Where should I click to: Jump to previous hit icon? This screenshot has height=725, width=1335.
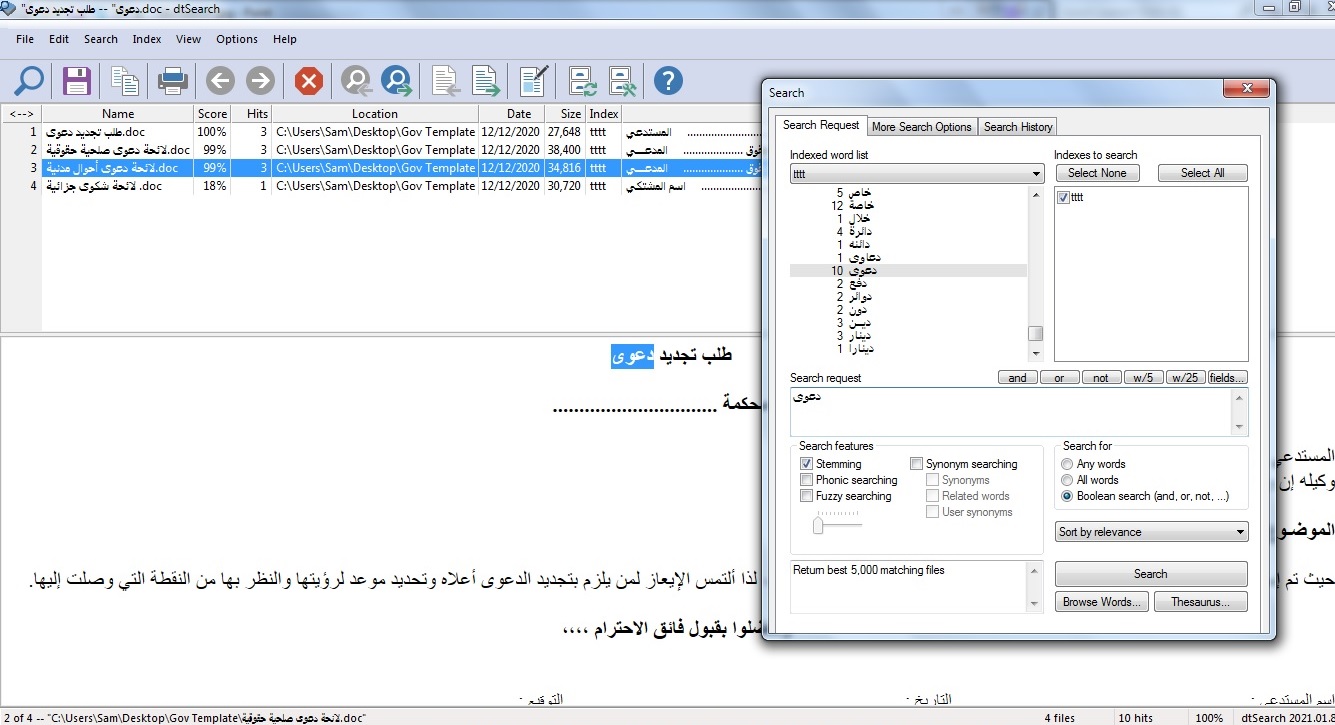(x=357, y=80)
